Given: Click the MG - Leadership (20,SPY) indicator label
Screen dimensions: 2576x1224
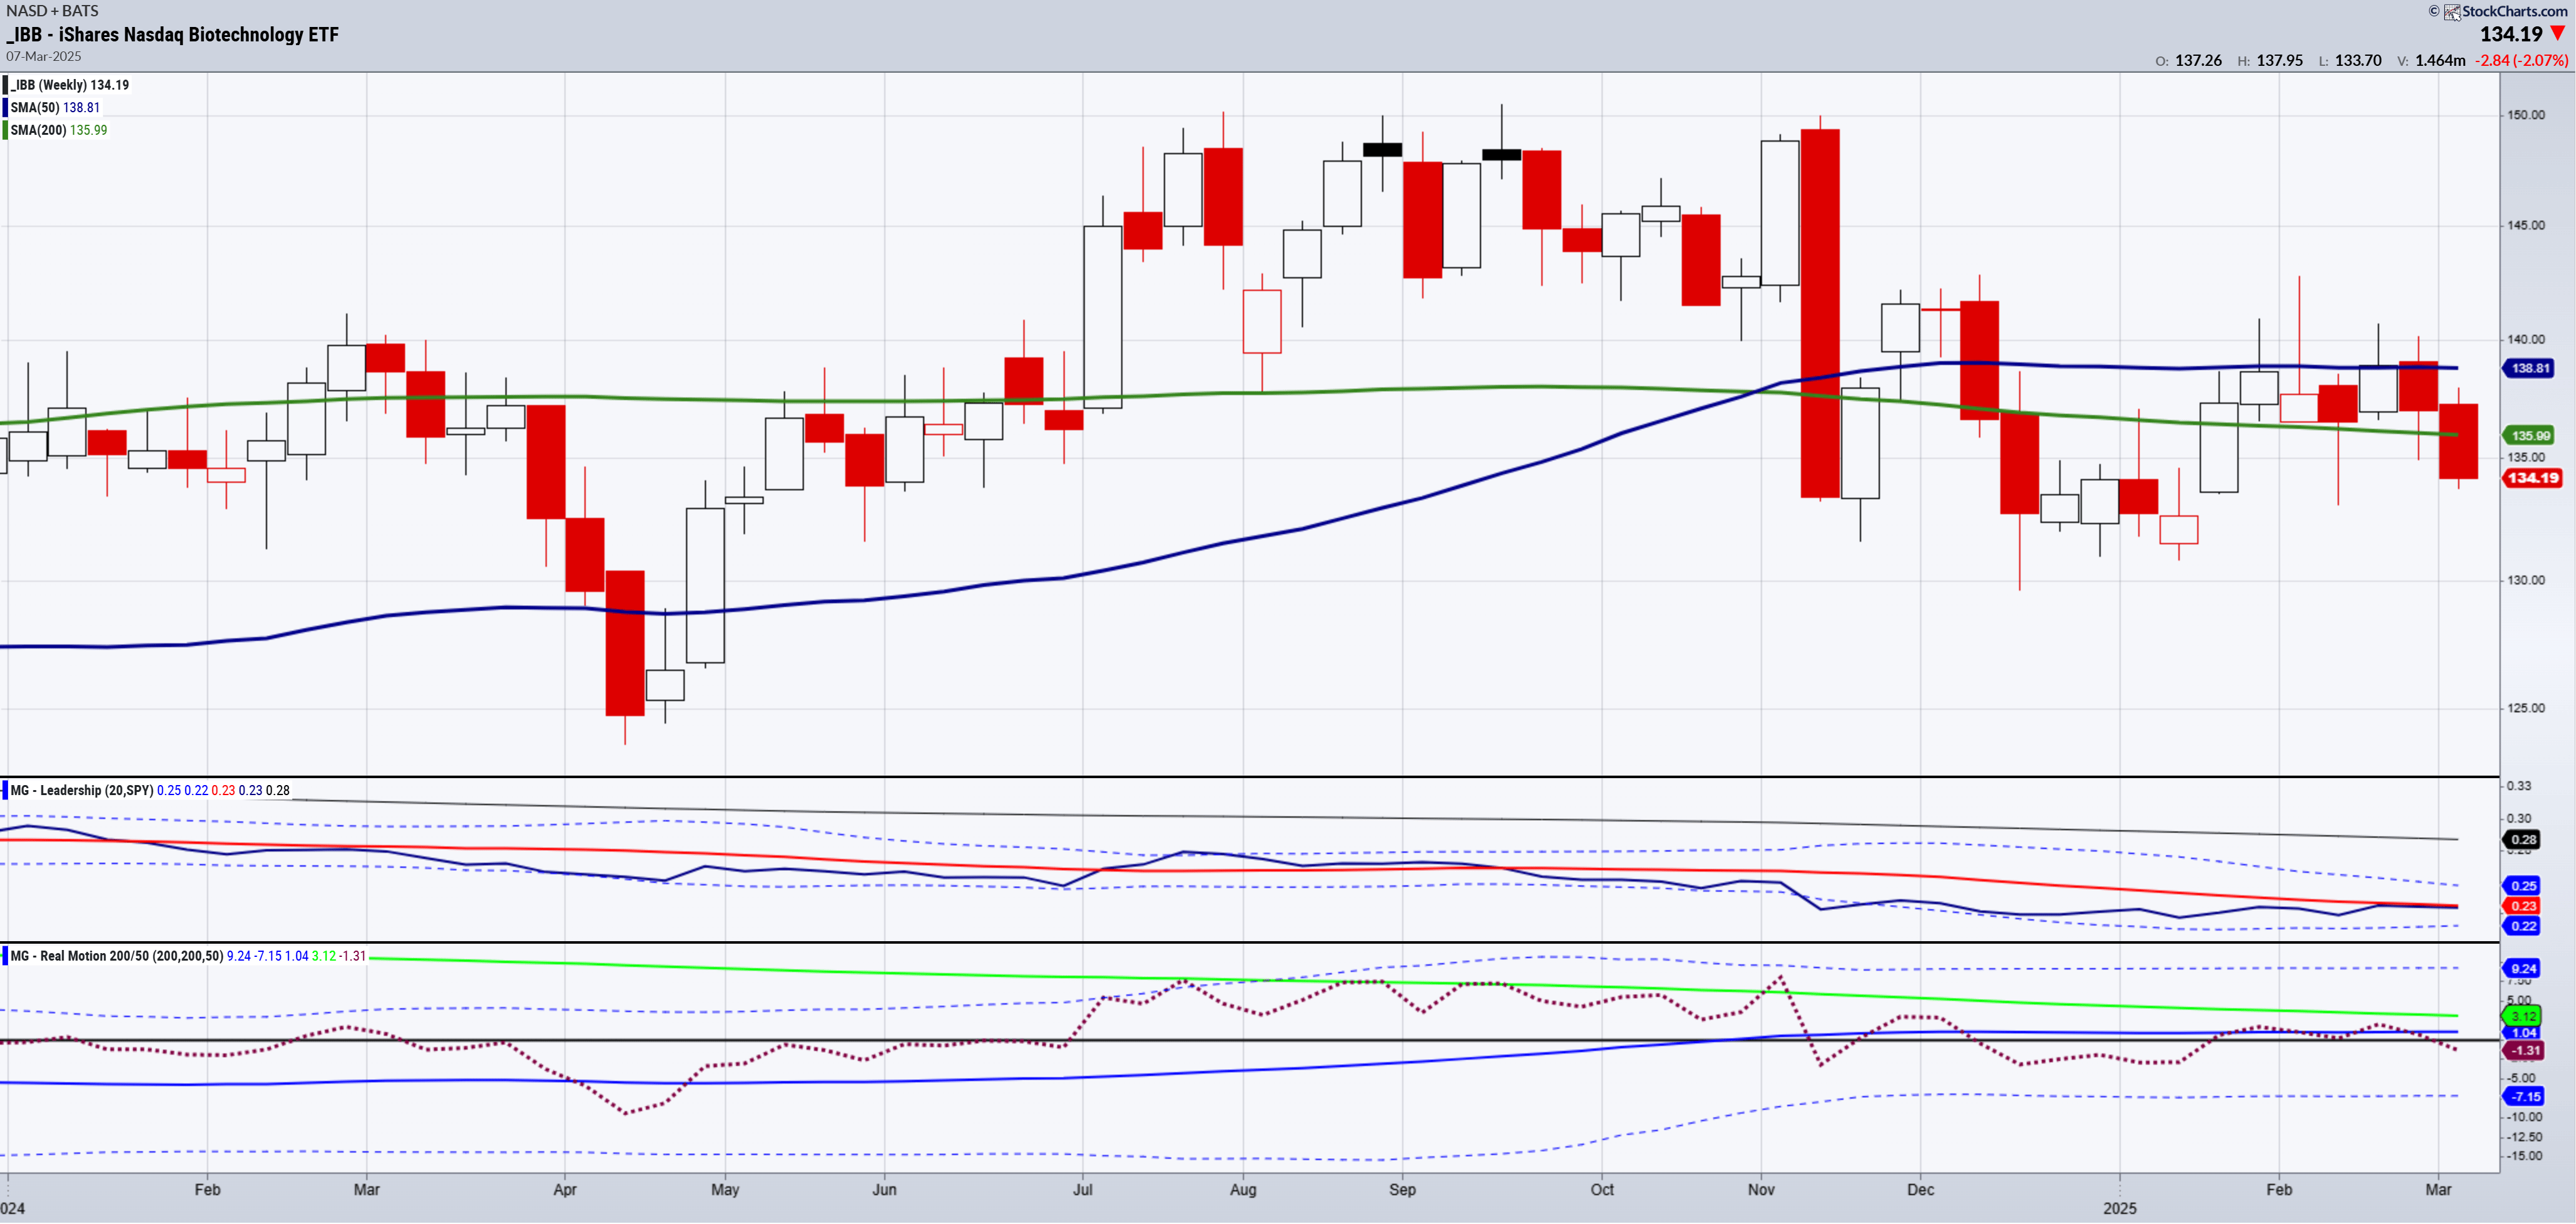Looking at the screenshot, I should point(82,791).
